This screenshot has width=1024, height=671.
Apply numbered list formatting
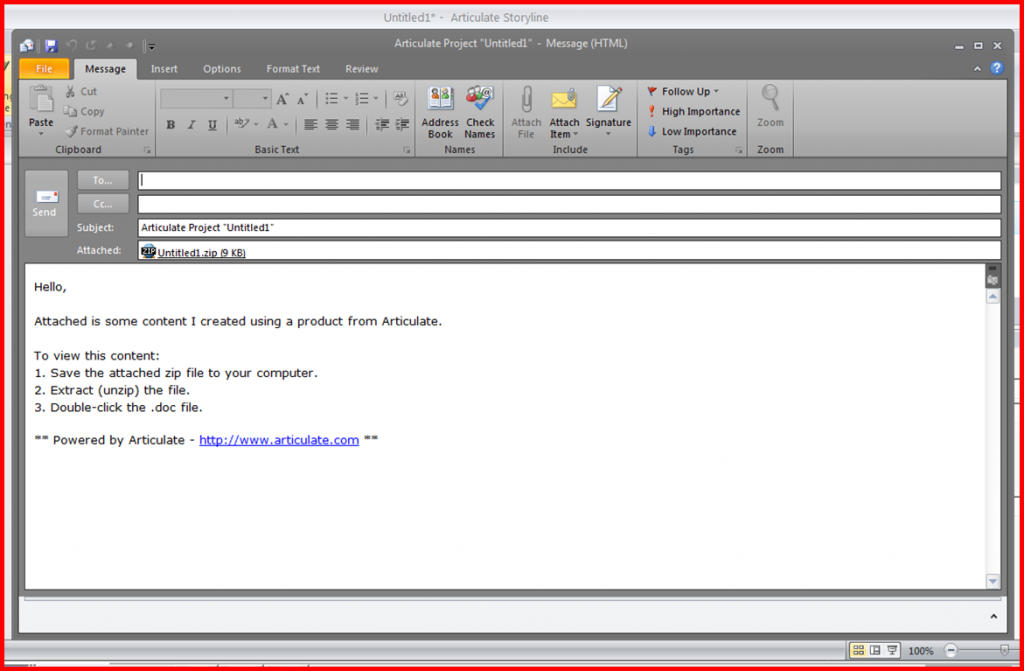click(362, 99)
